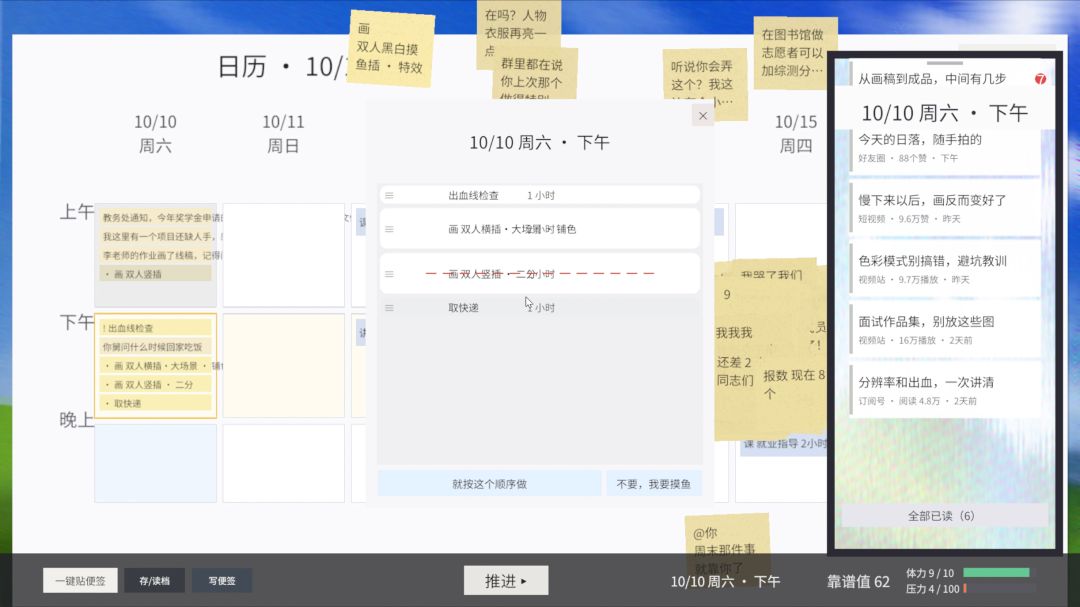Click the 压力 4/100 stress bar
The height and width of the screenshot is (607, 1080).
(x=999, y=588)
